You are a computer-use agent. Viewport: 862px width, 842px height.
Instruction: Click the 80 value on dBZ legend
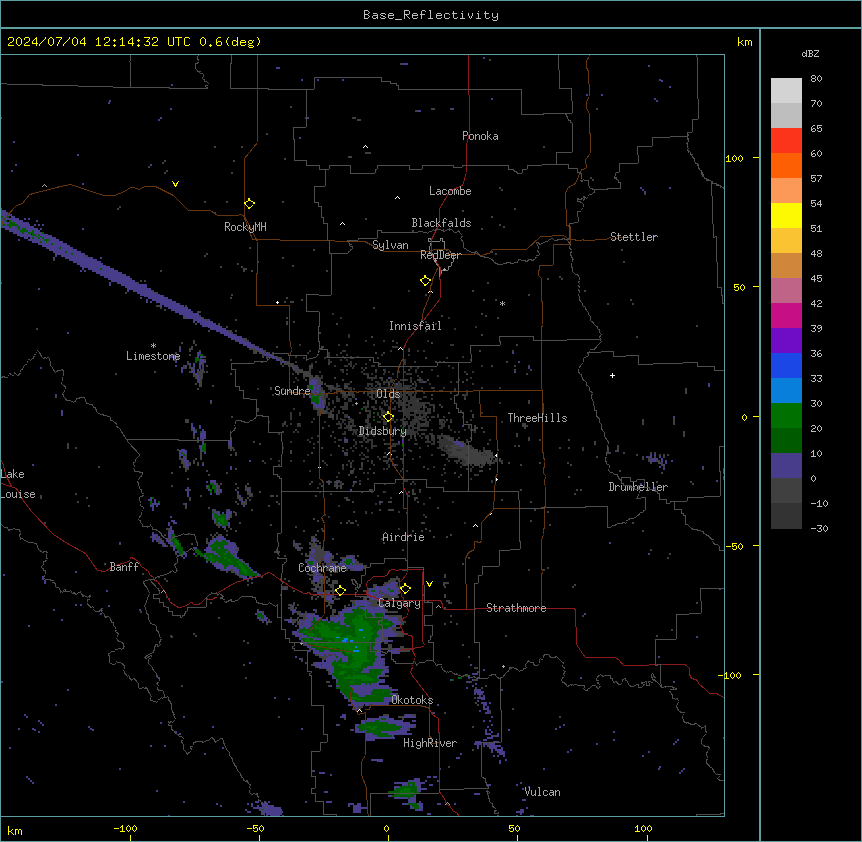point(816,79)
